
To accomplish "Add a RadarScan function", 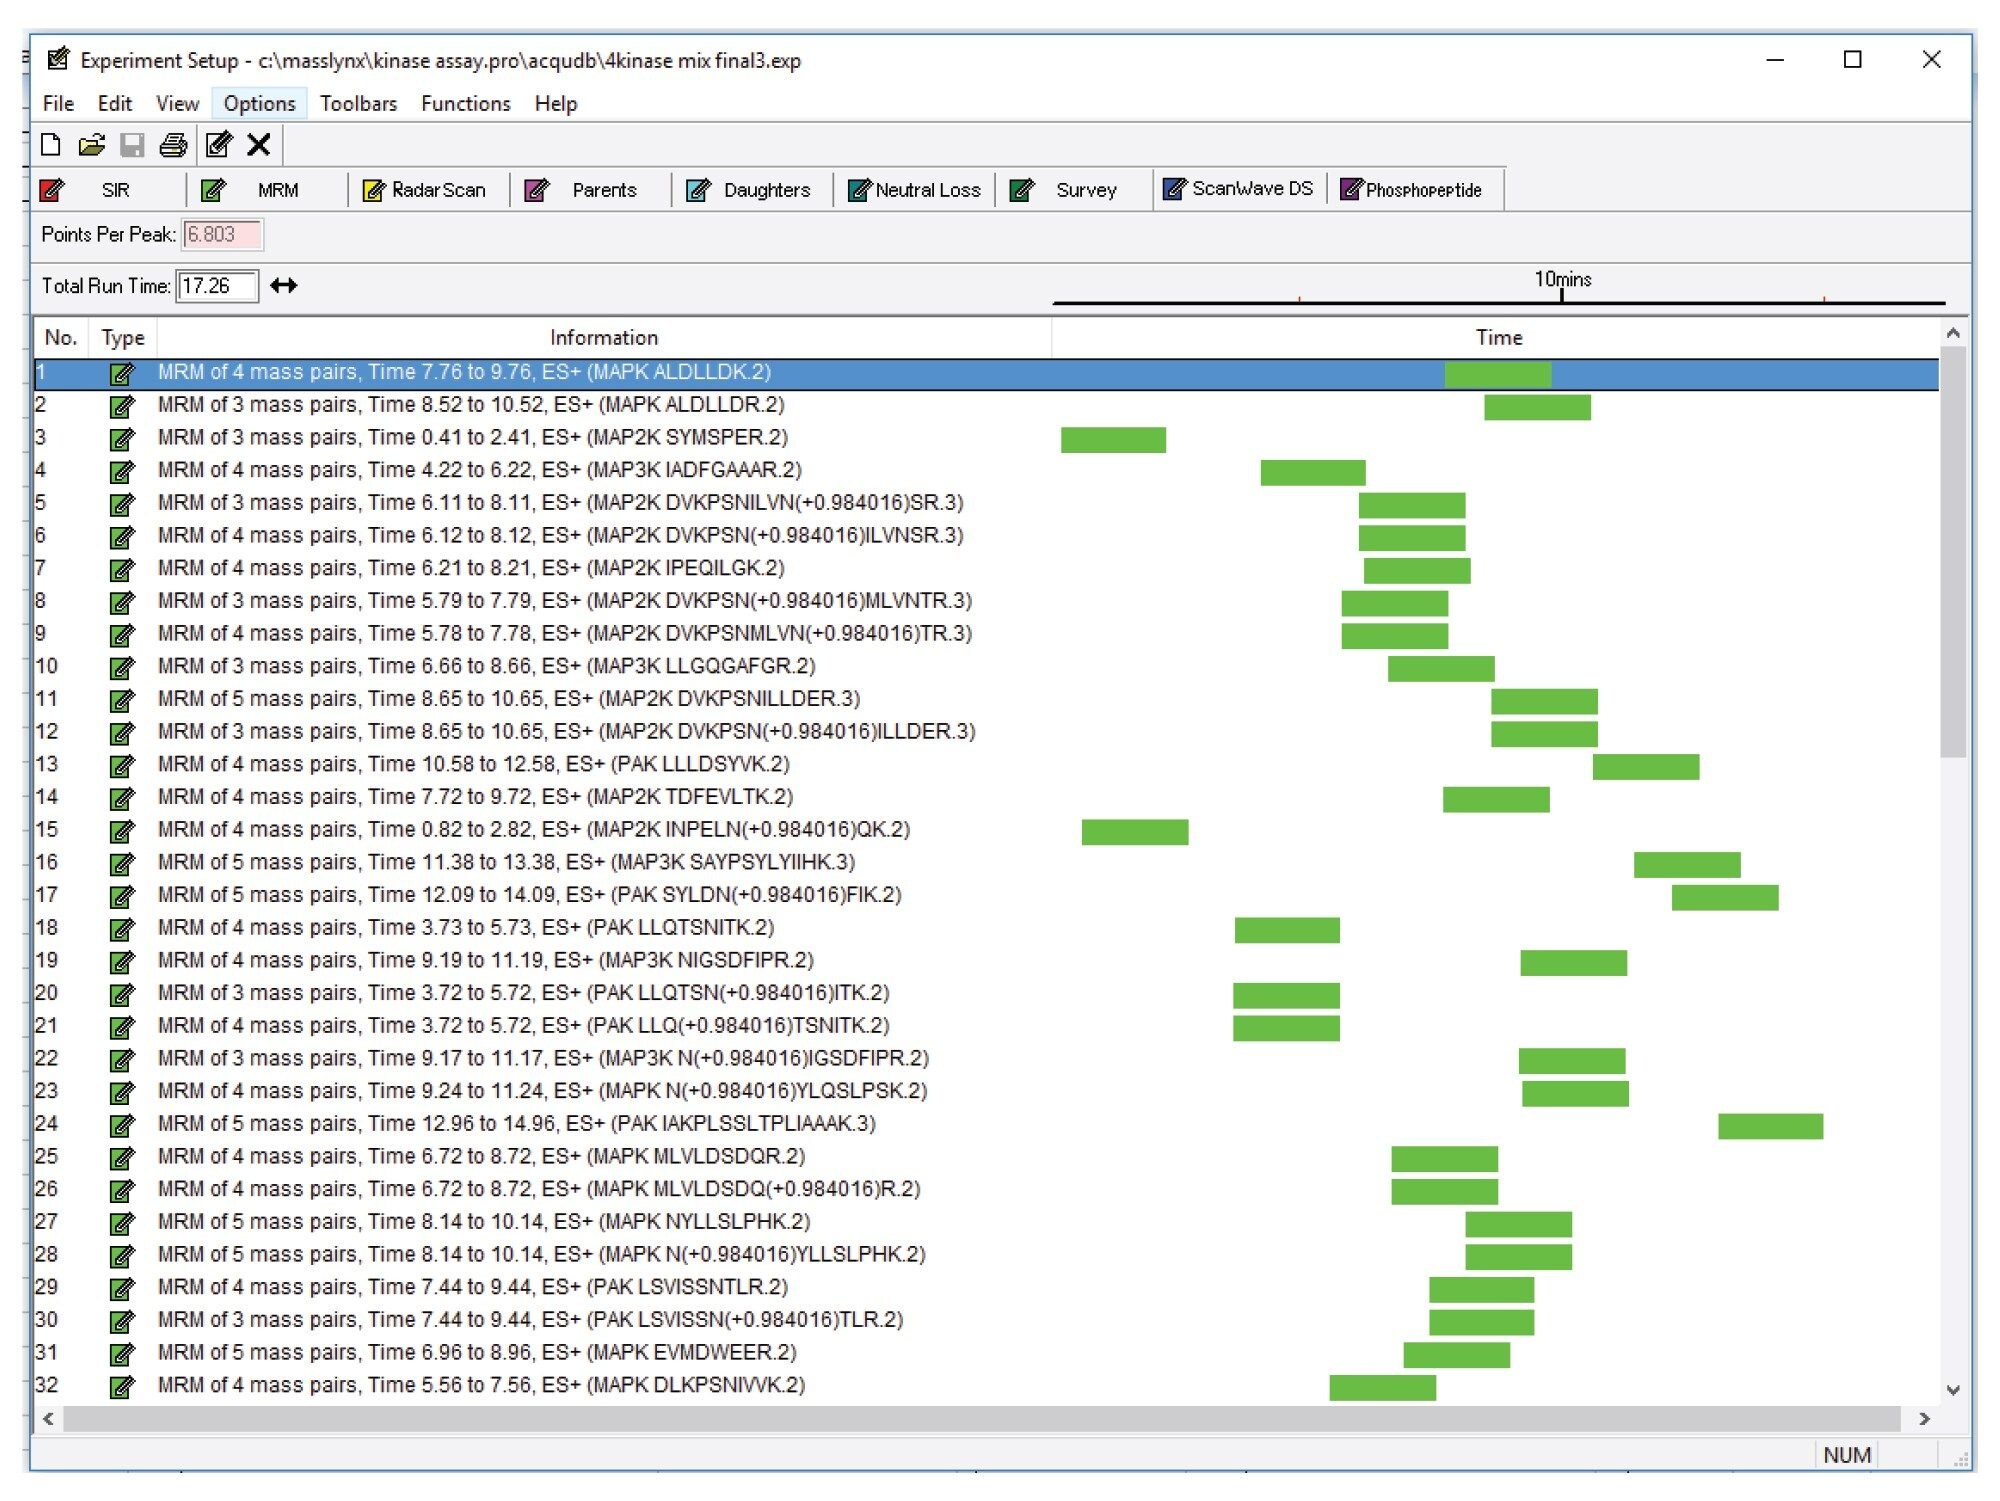I will coord(427,190).
